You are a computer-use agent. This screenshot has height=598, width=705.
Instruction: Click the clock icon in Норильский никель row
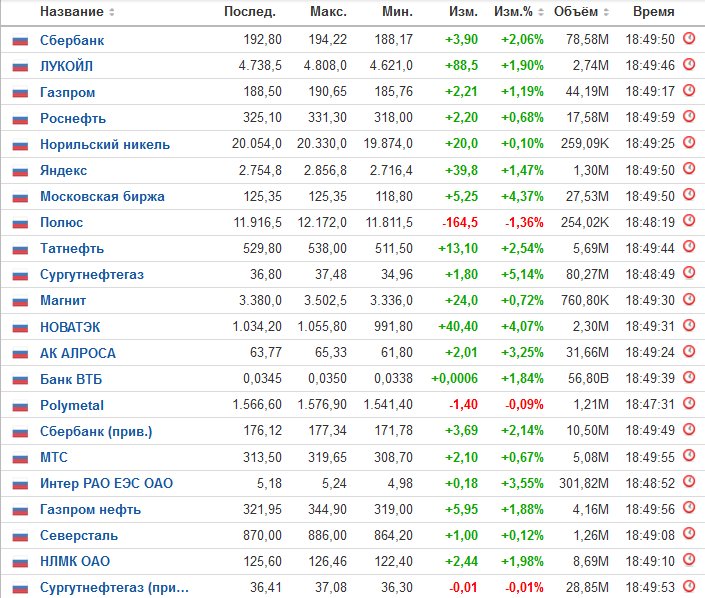pyautogui.click(x=689, y=143)
